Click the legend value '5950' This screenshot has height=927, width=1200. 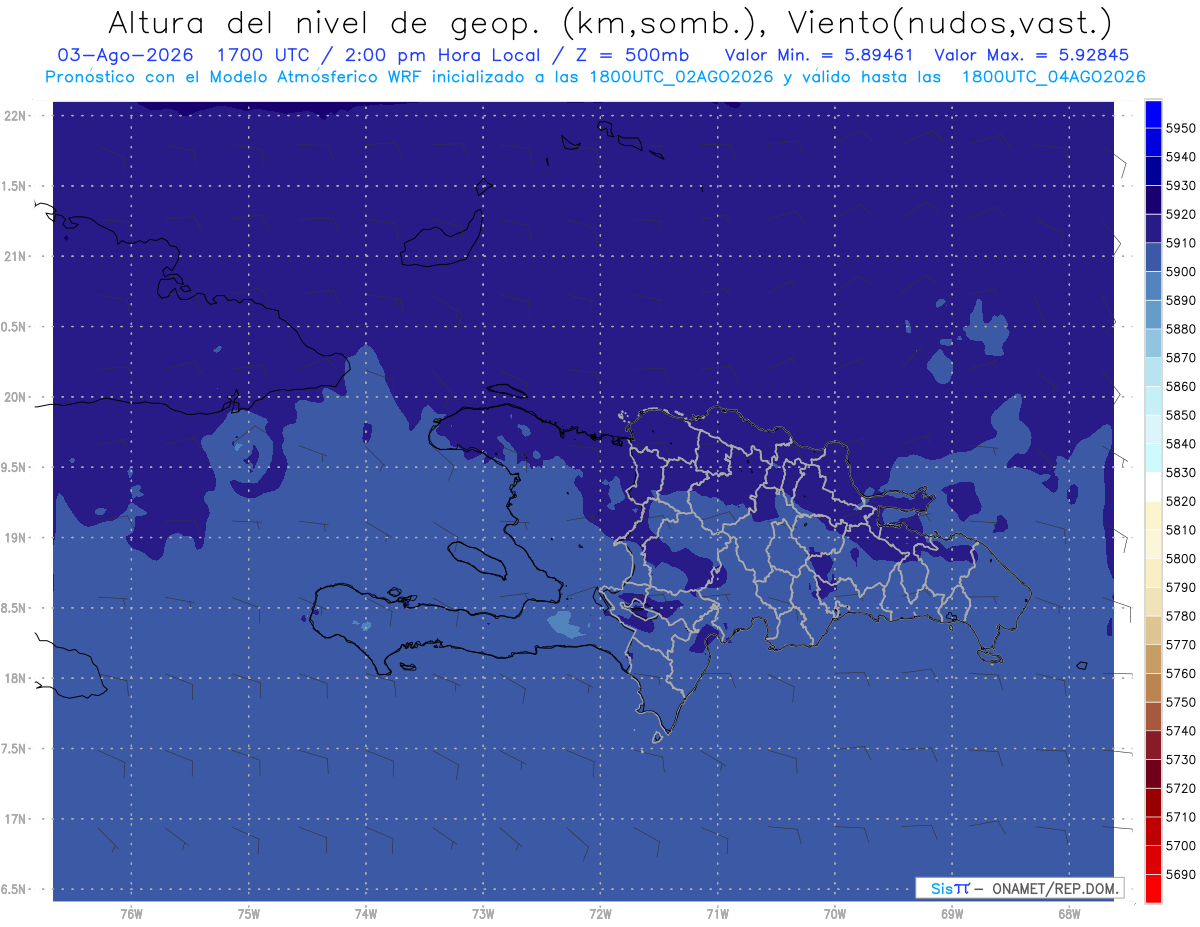(1181, 129)
